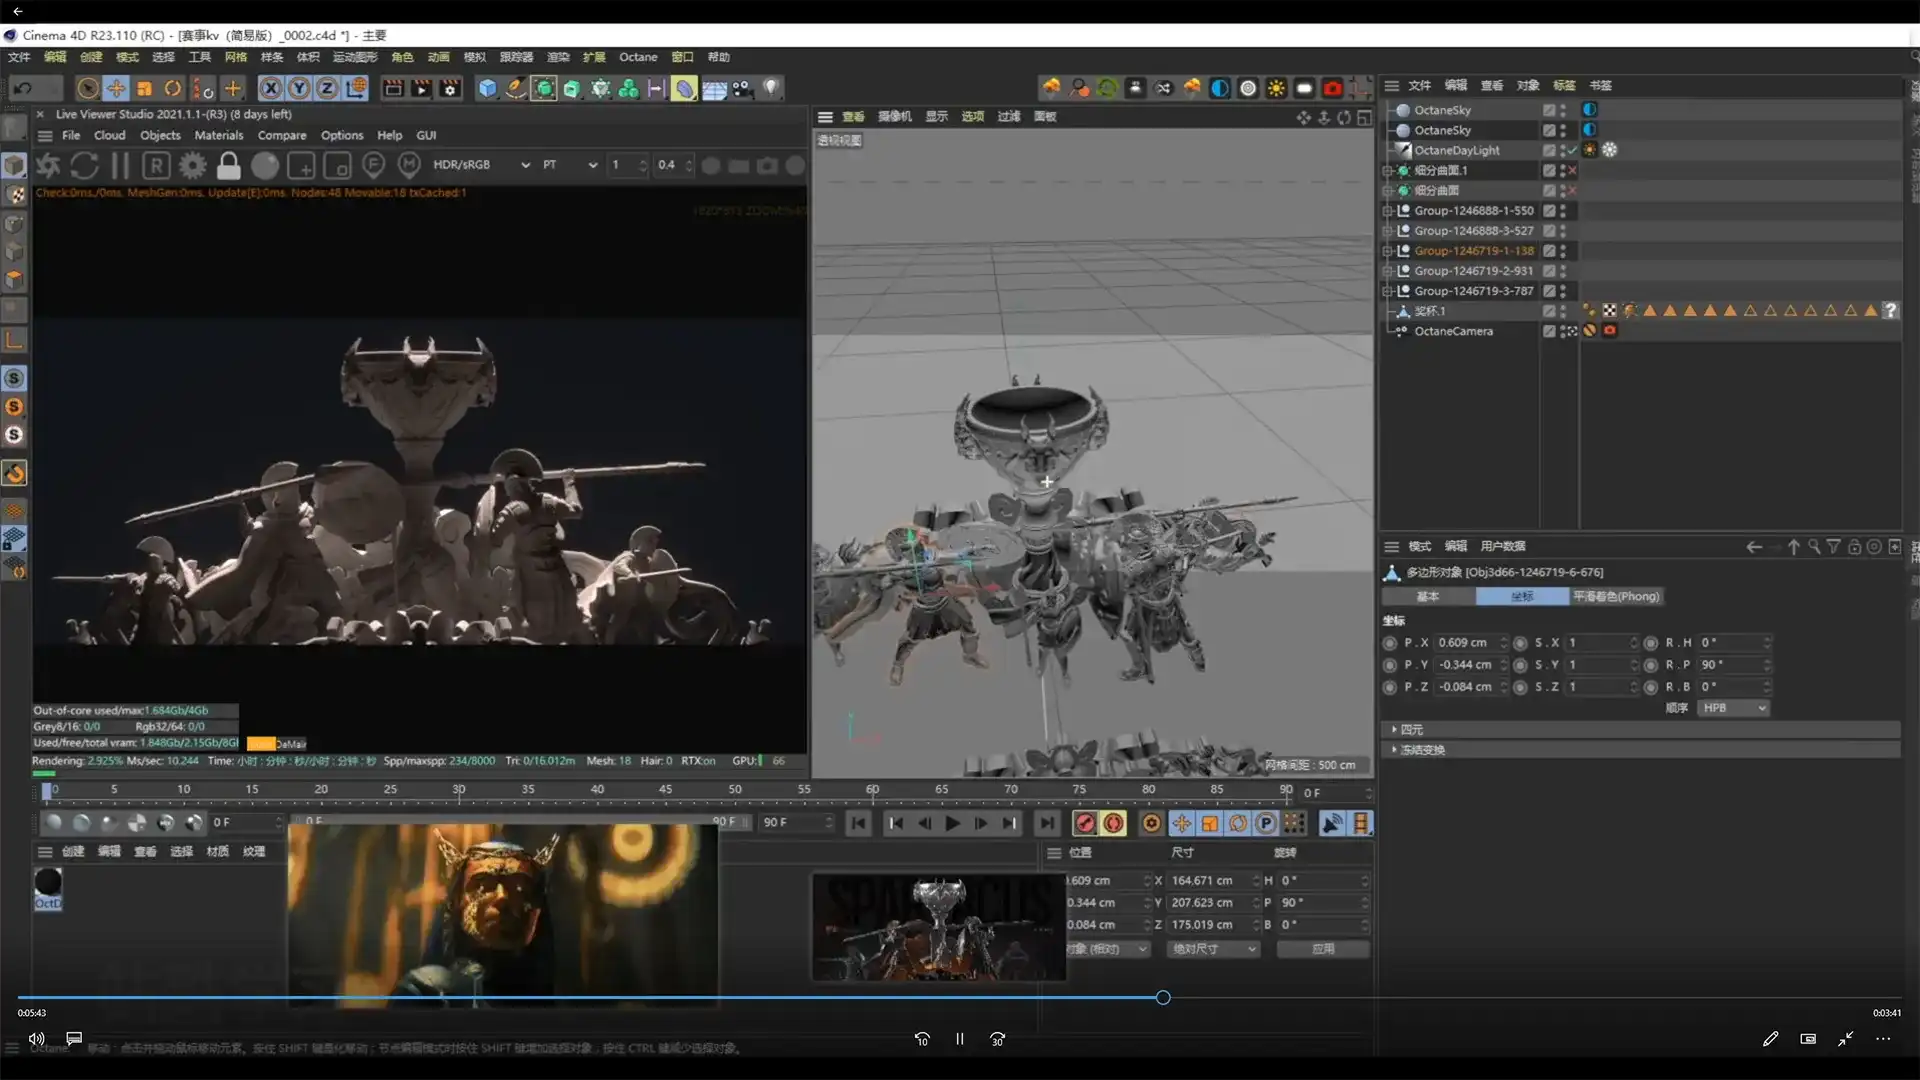Click the video progress bar handle
The width and height of the screenshot is (1920, 1080).
(x=1163, y=998)
